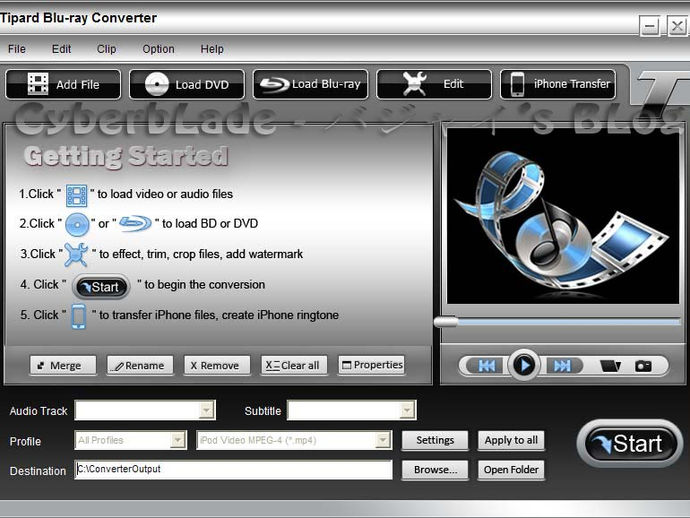Click the small Start icon in step 4
This screenshot has width=690, height=518.
tap(102, 287)
